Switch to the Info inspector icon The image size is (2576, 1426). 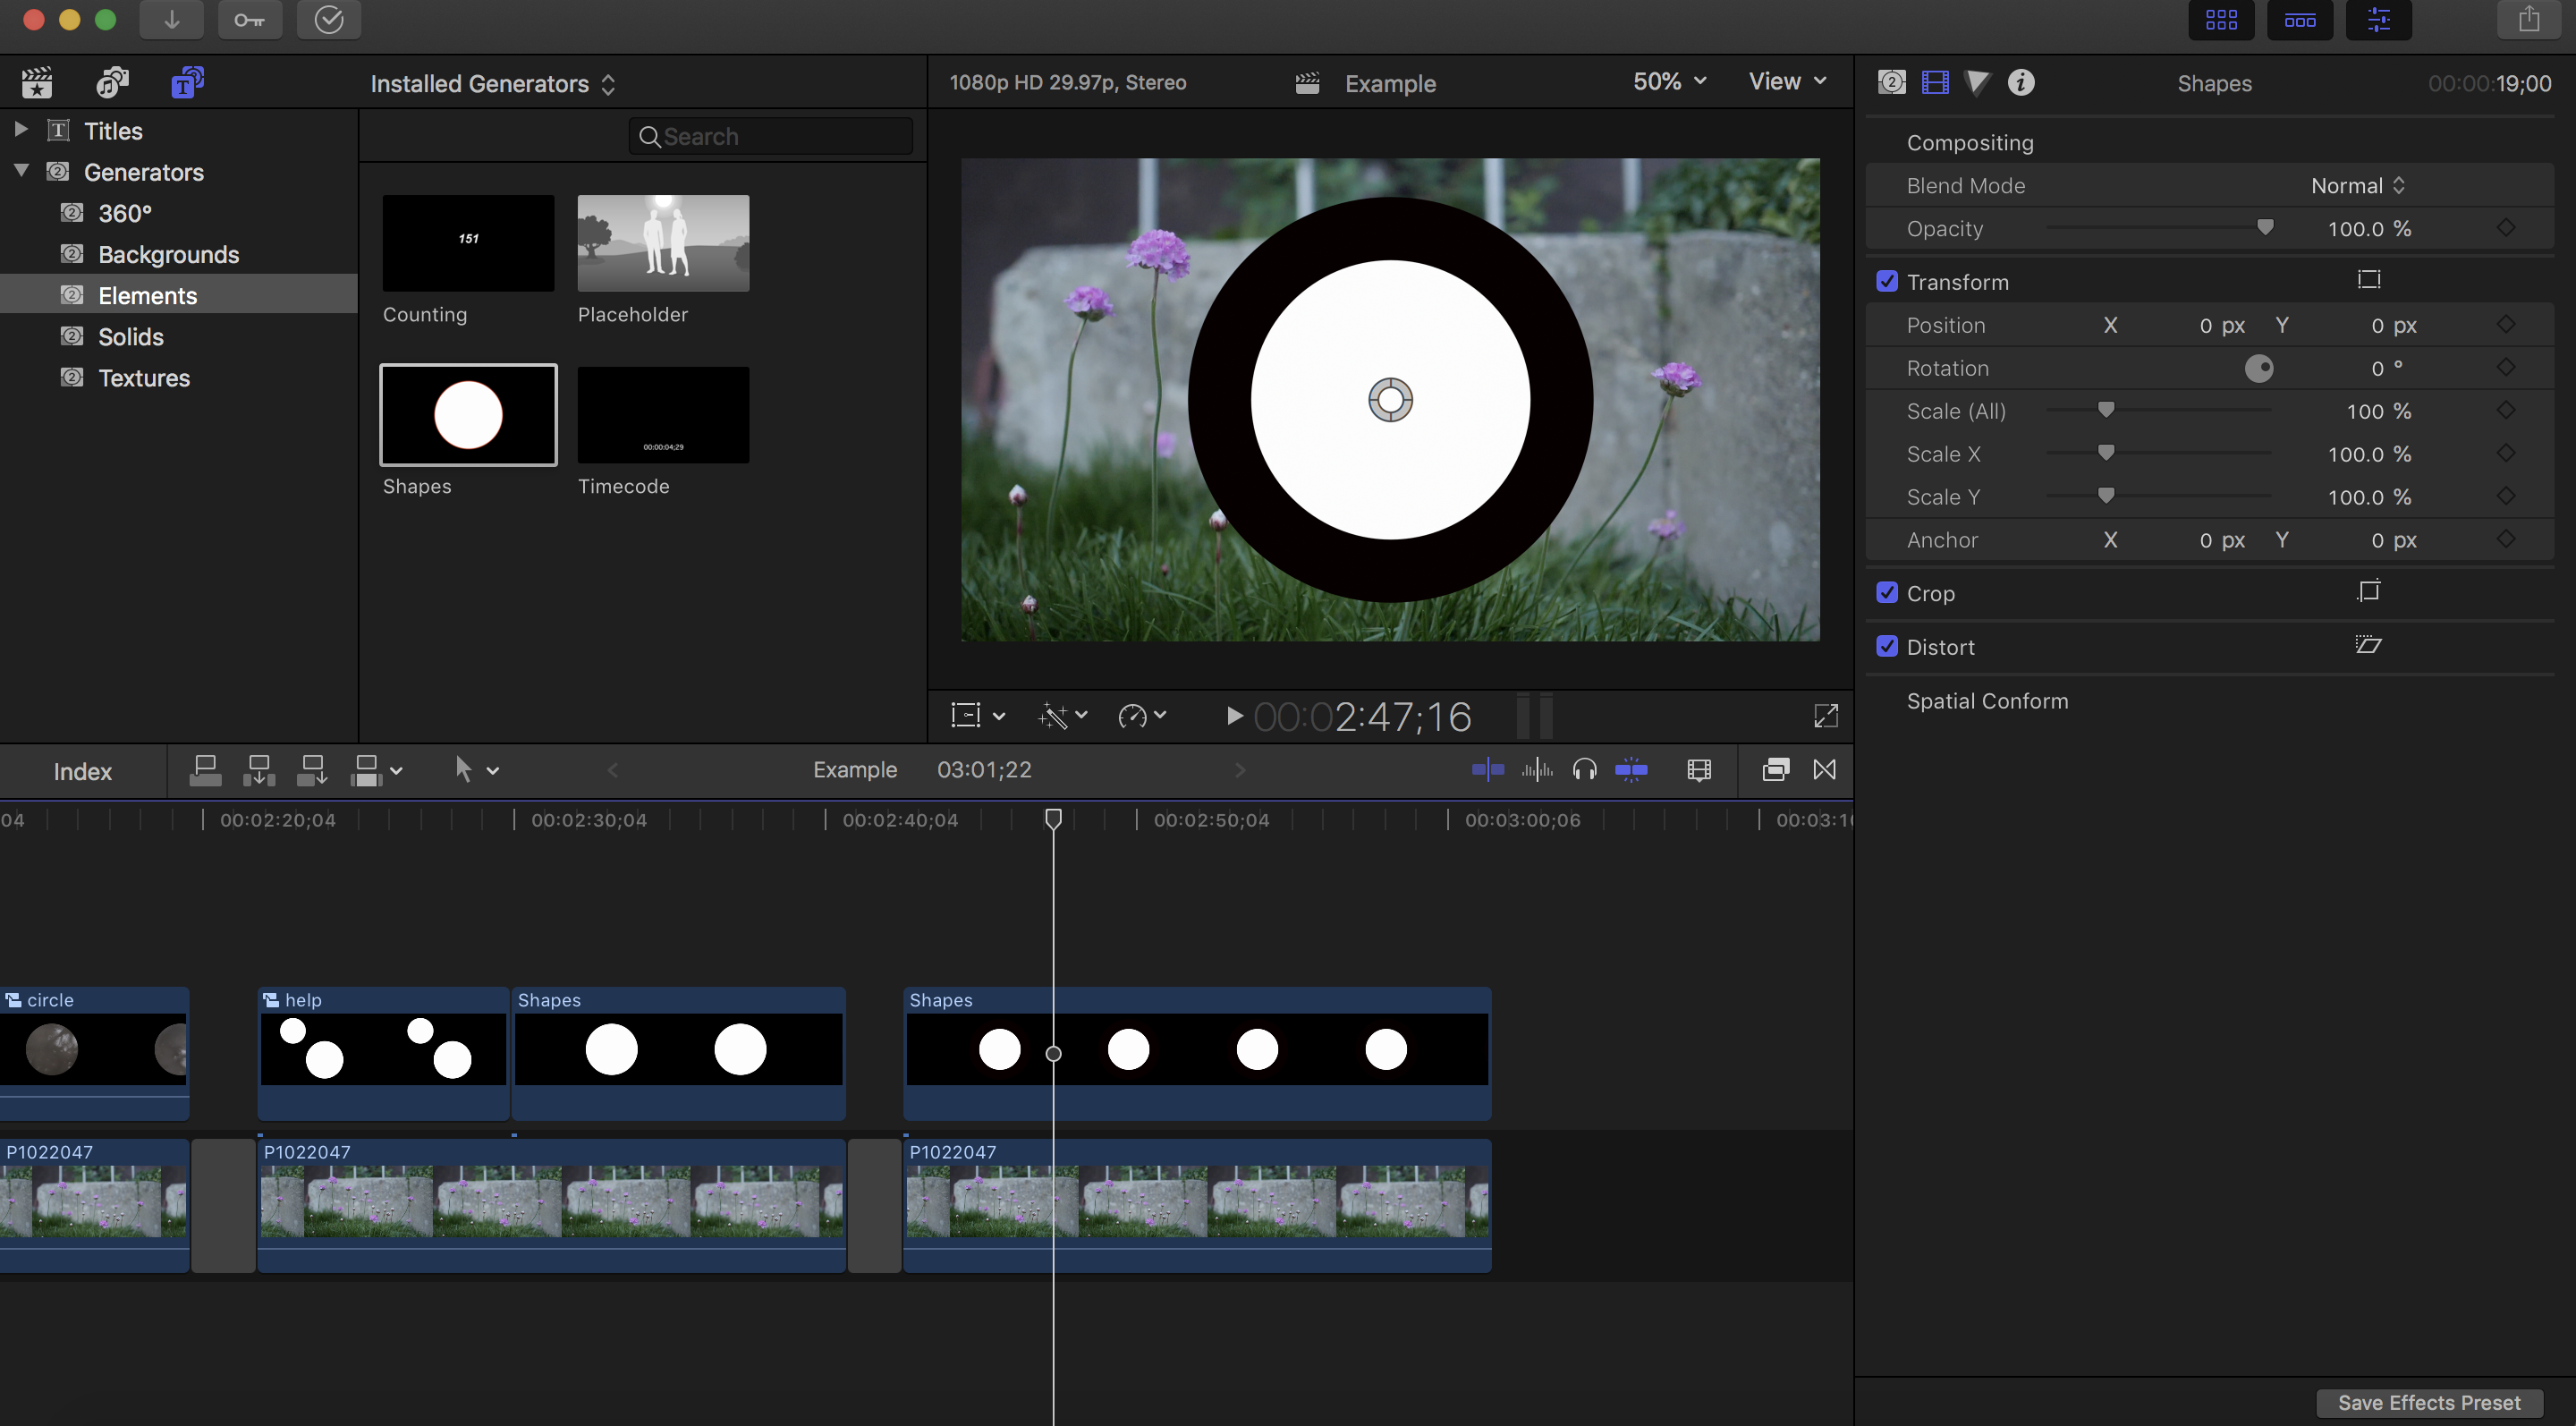pos(2021,82)
